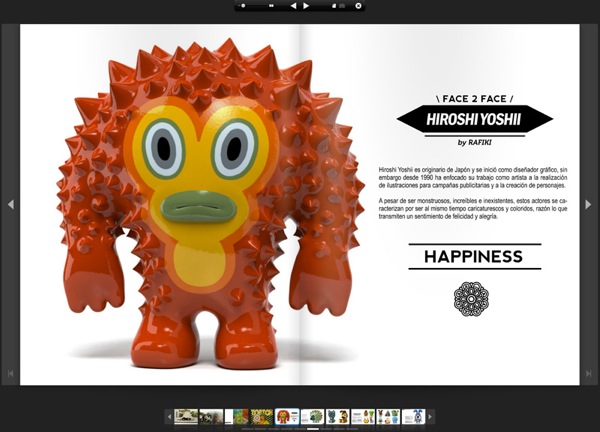Click the paragraph starting 'Hiroshi Yoshii es originario'
Image resolution: width=600 pixels, height=432 pixels.
pyautogui.click(x=473, y=178)
